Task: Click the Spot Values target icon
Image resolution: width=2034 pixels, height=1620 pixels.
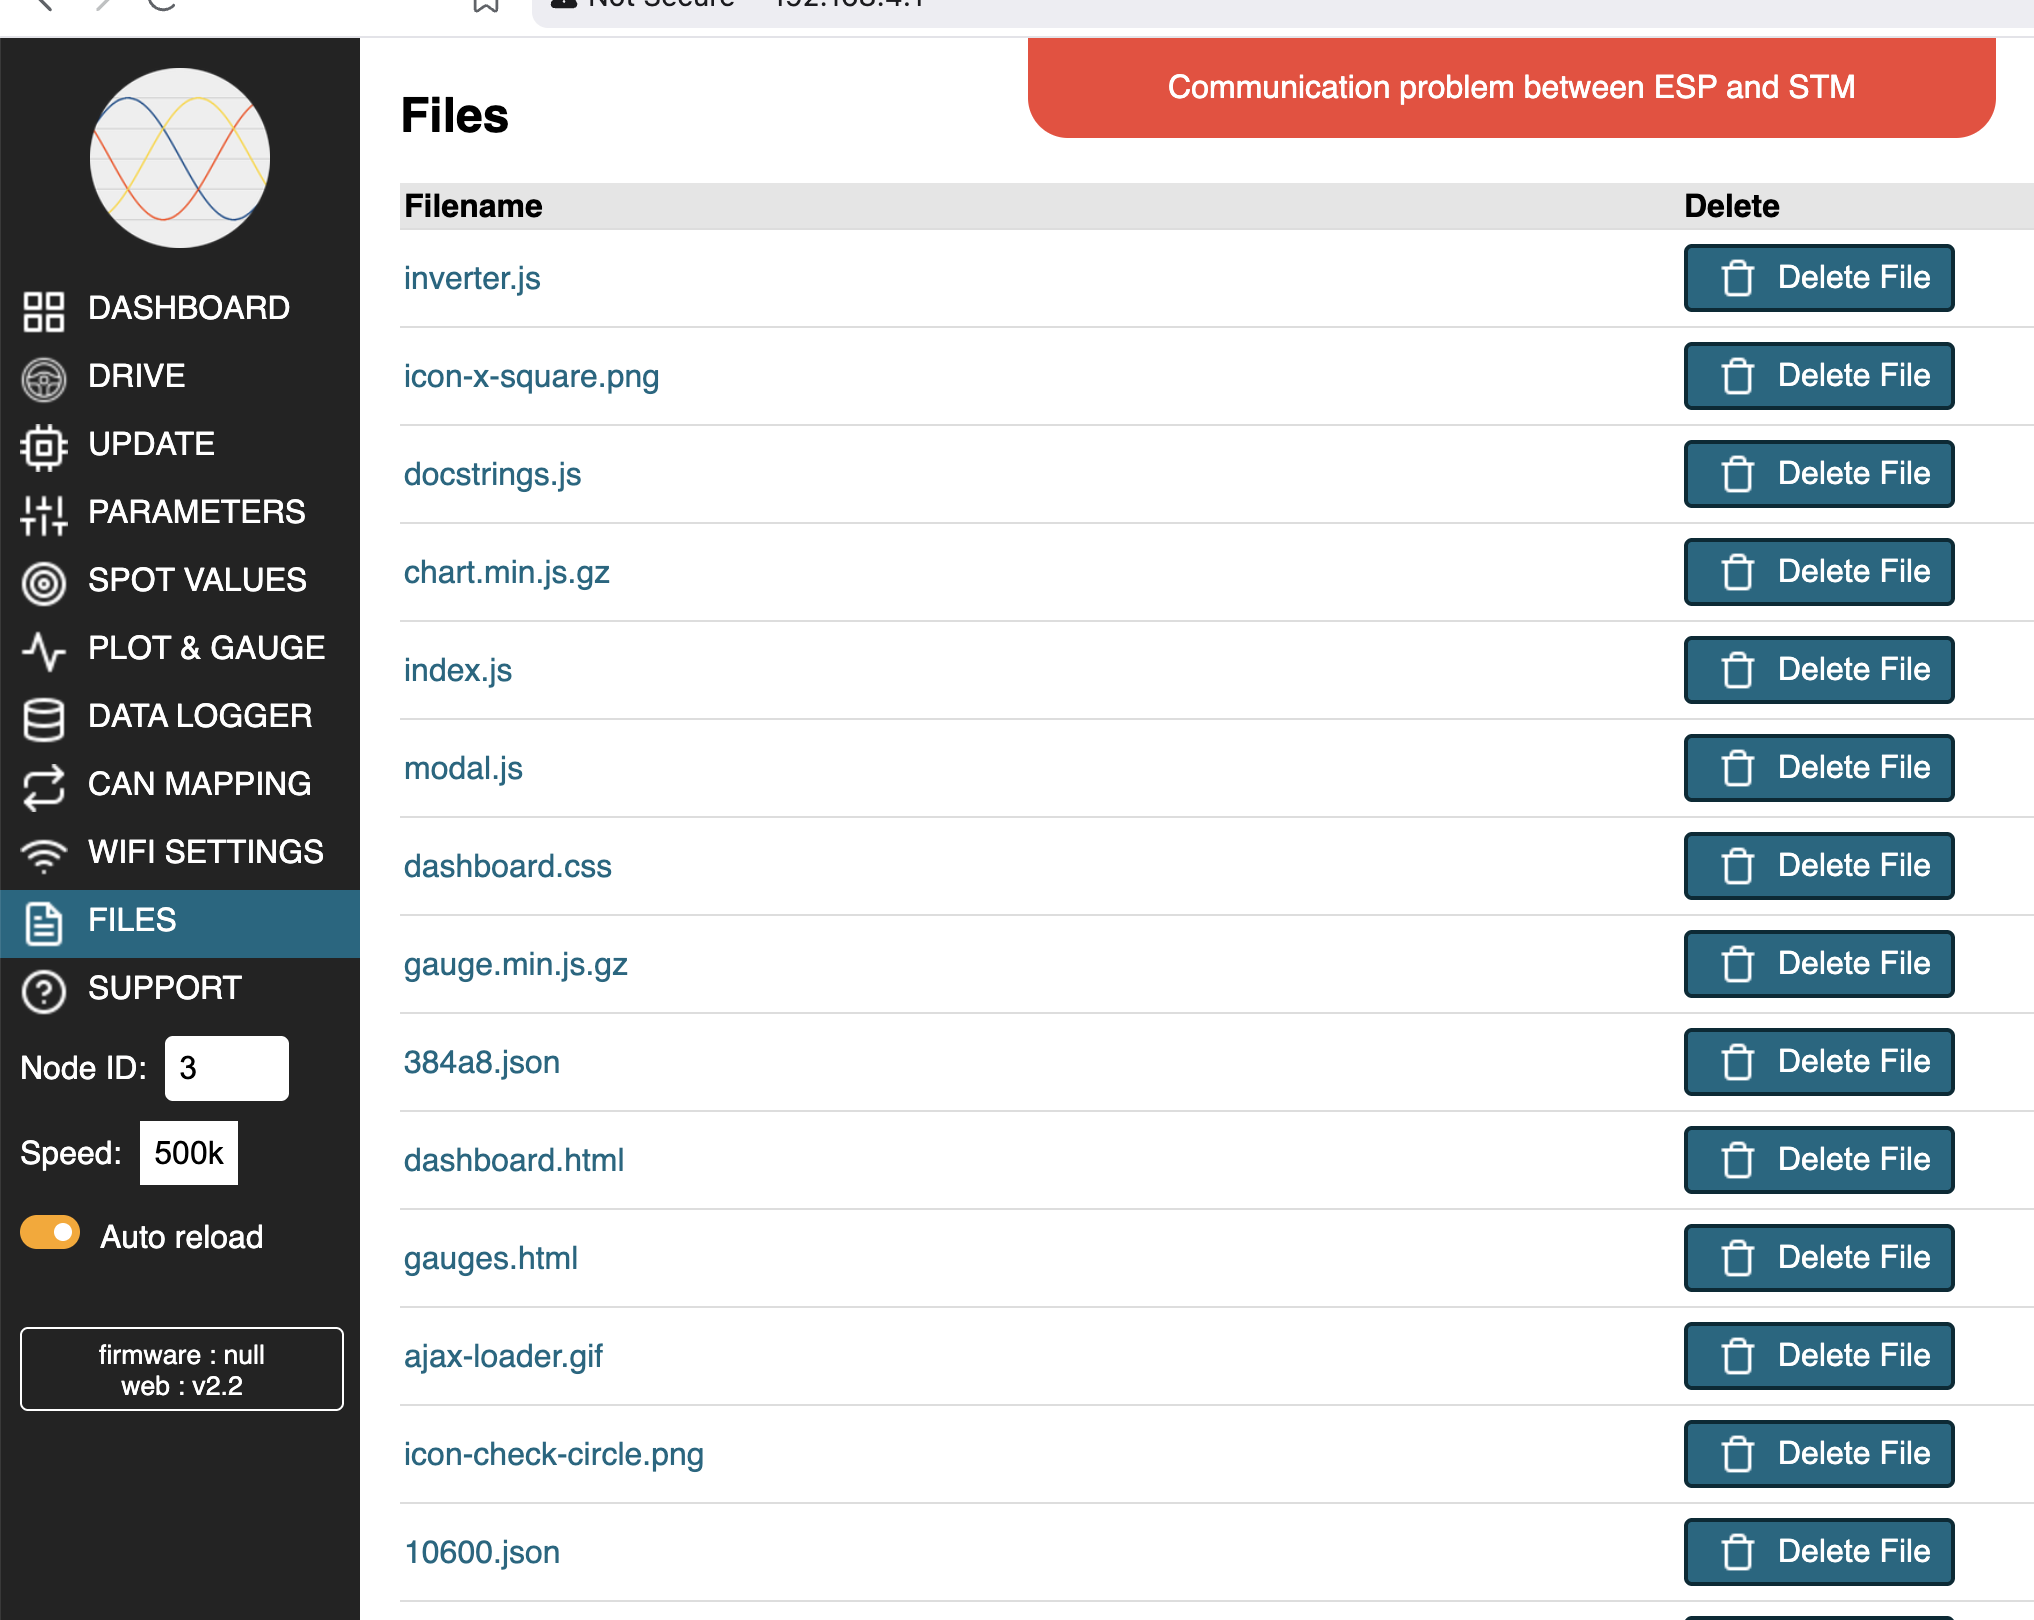Action: pos(43,583)
